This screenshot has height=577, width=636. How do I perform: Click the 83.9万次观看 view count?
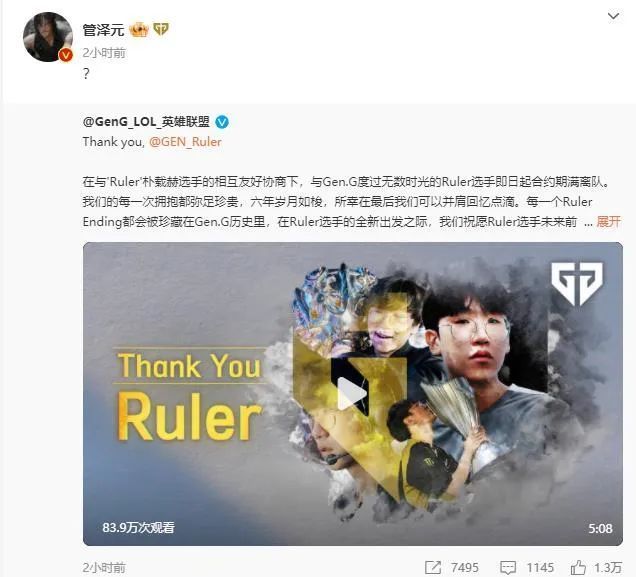pos(138,528)
